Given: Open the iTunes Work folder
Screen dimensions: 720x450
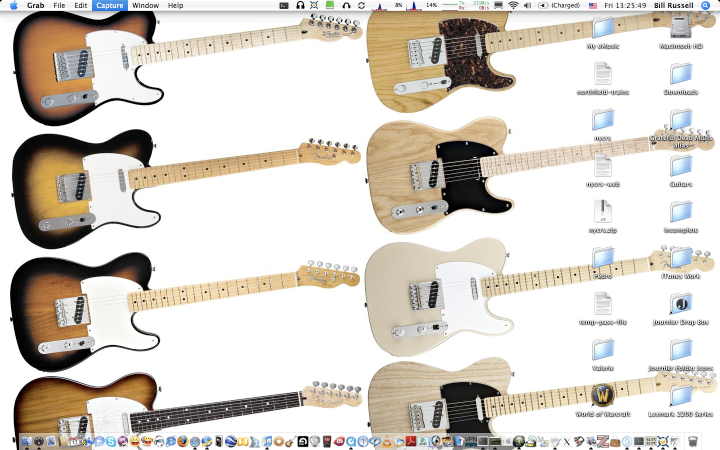Looking at the screenshot, I should (x=681, y=258).
